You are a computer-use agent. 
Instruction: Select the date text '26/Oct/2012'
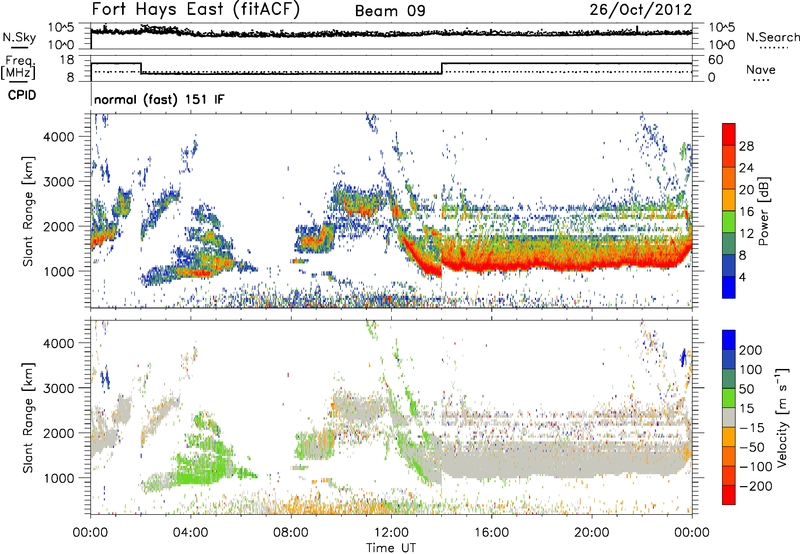641,10
